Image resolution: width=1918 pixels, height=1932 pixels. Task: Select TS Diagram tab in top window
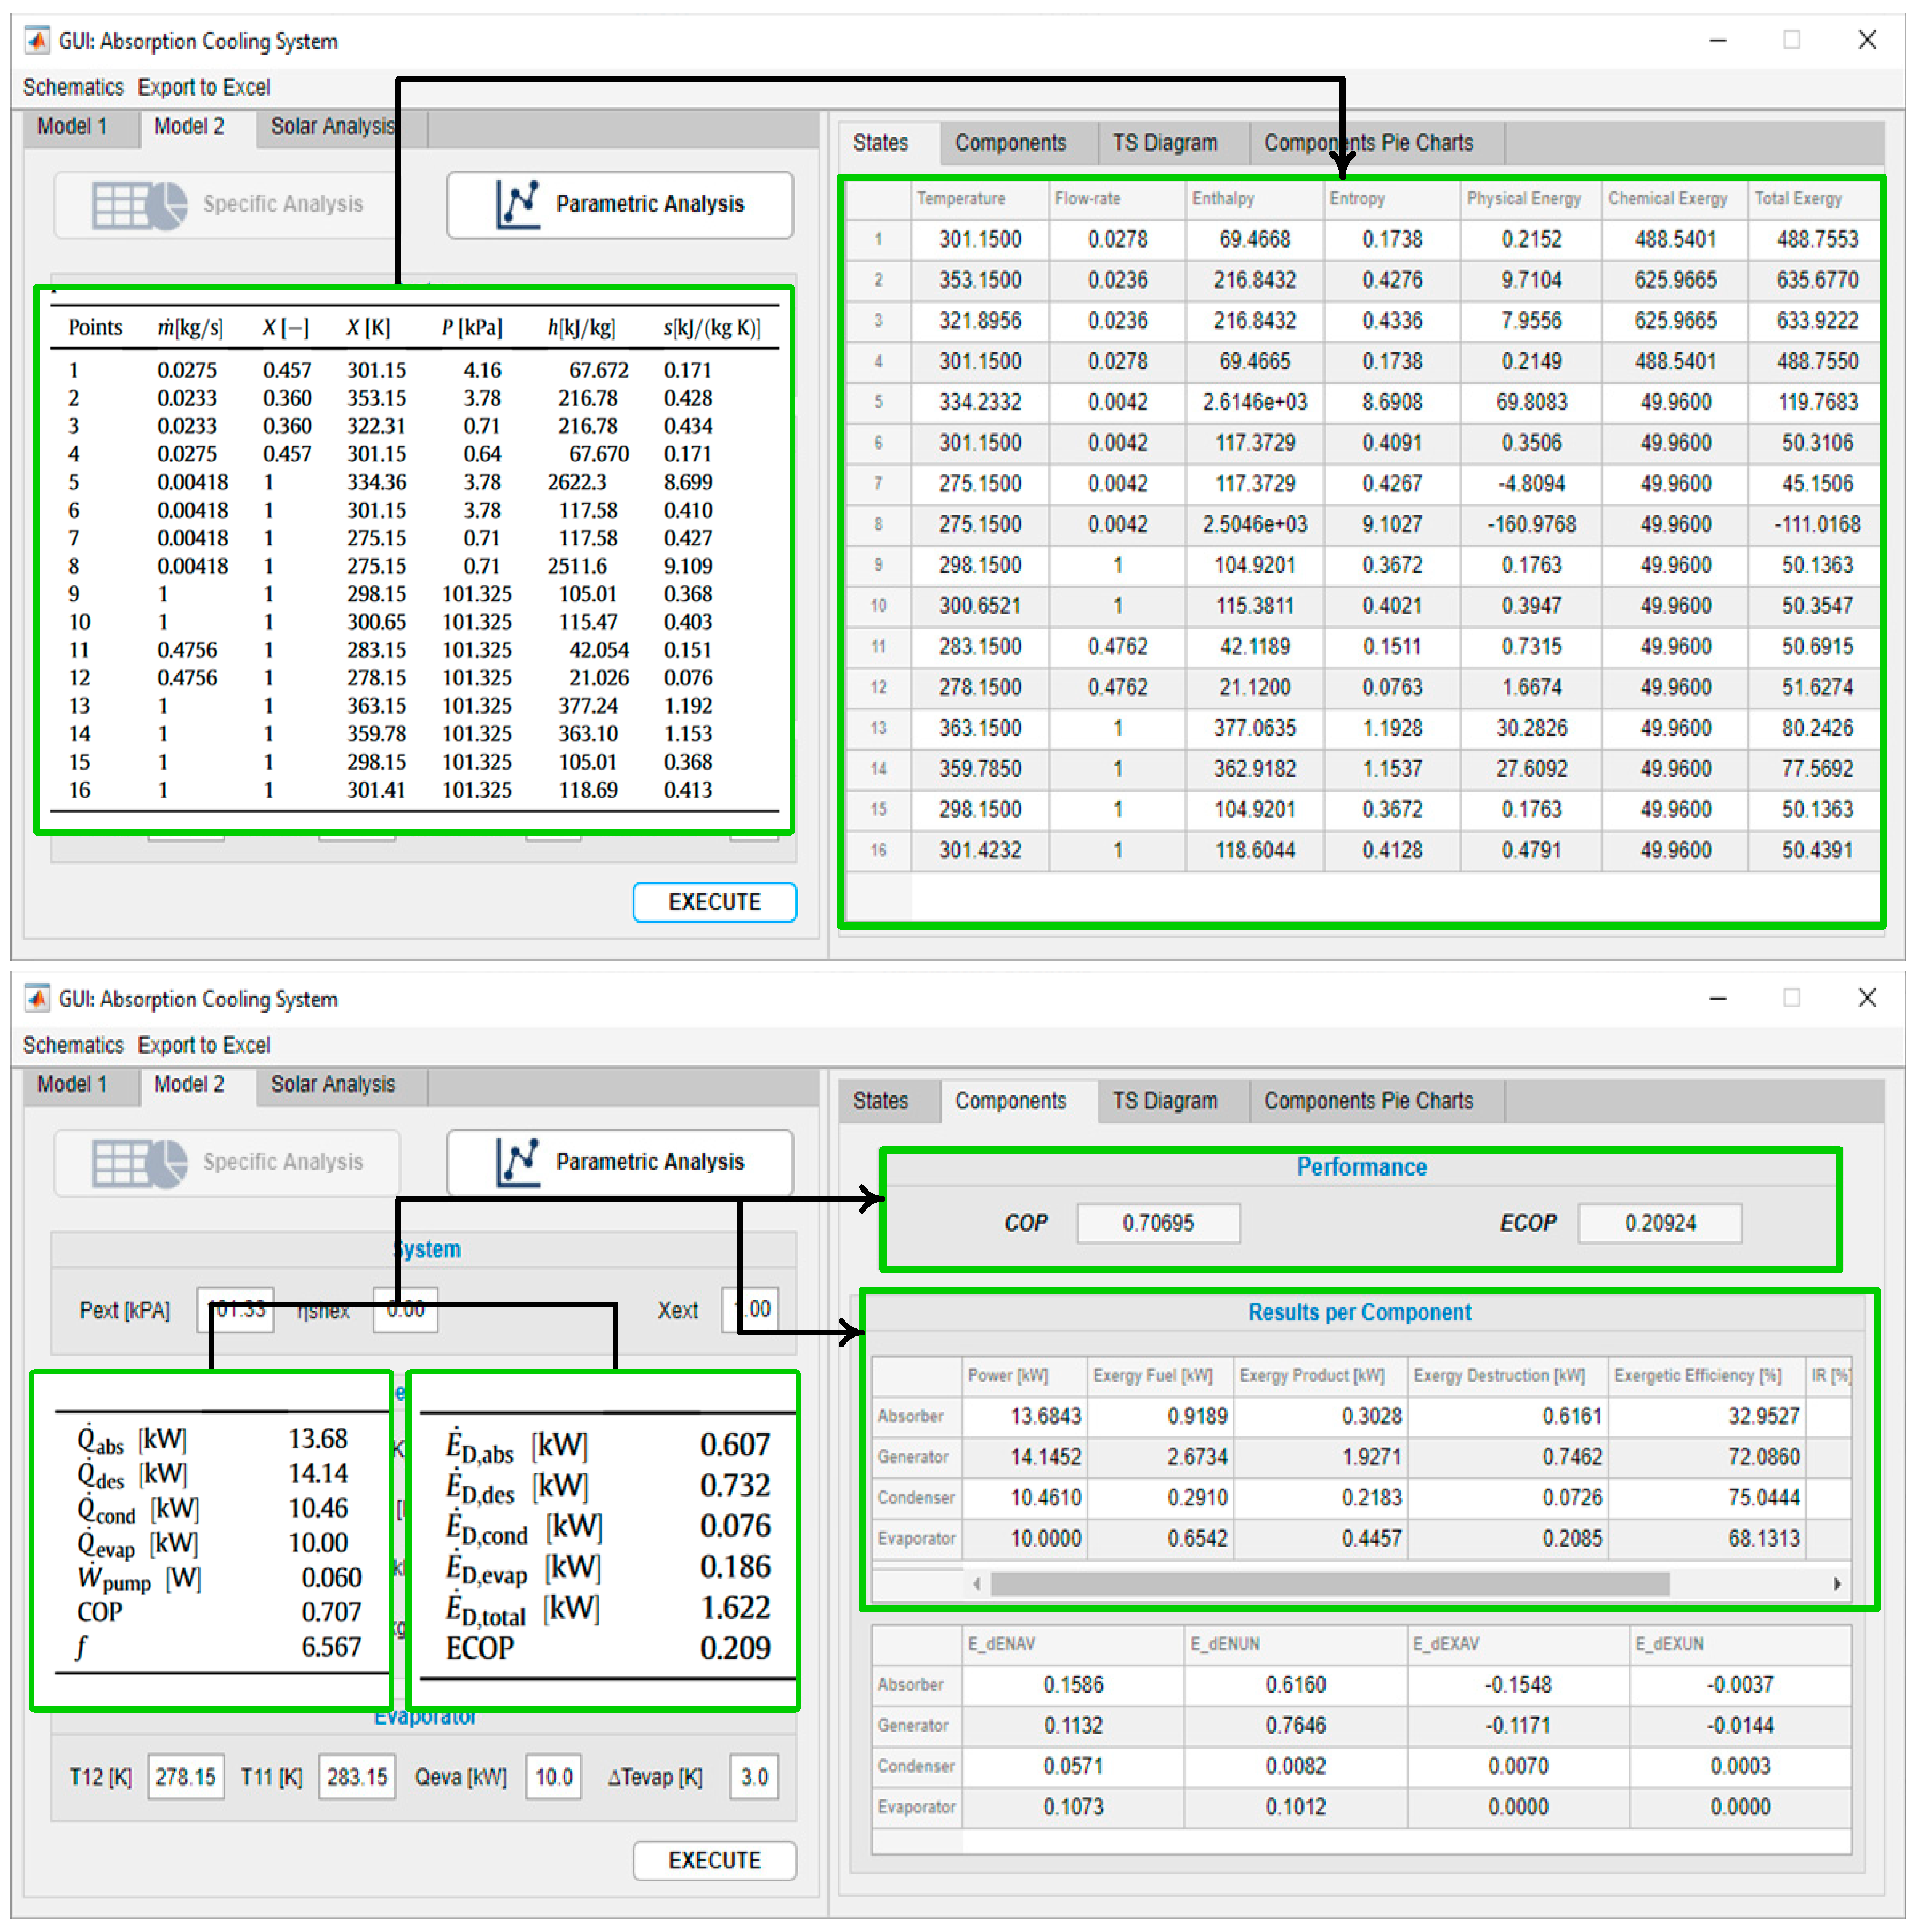point(1165,143)
